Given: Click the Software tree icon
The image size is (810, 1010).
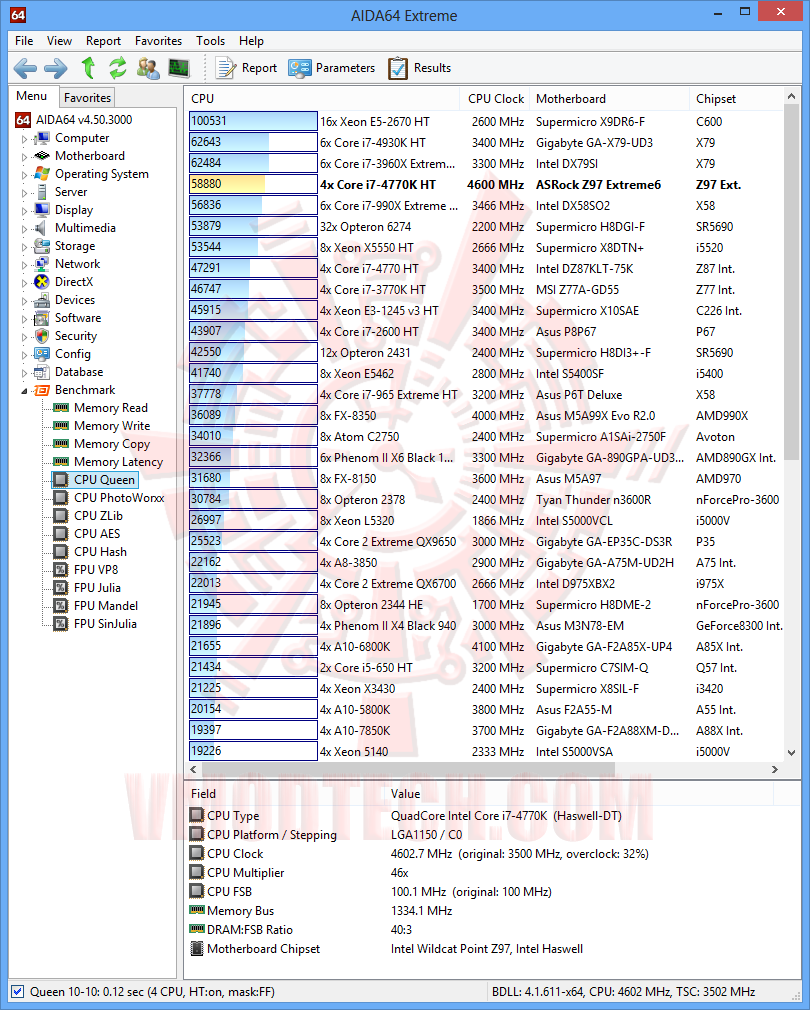Looking at the screenshot, I should click(x=42, y=318).
